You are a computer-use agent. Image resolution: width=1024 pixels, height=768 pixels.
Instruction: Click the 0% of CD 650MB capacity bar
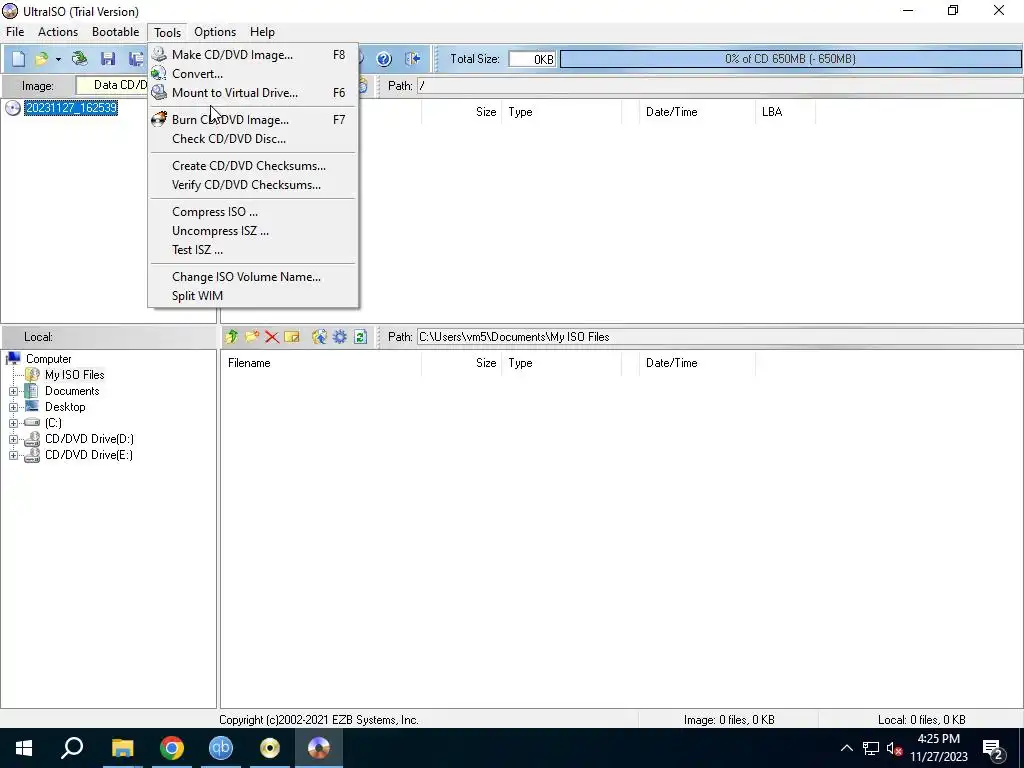pyautogui.click(x=790, y=59)
